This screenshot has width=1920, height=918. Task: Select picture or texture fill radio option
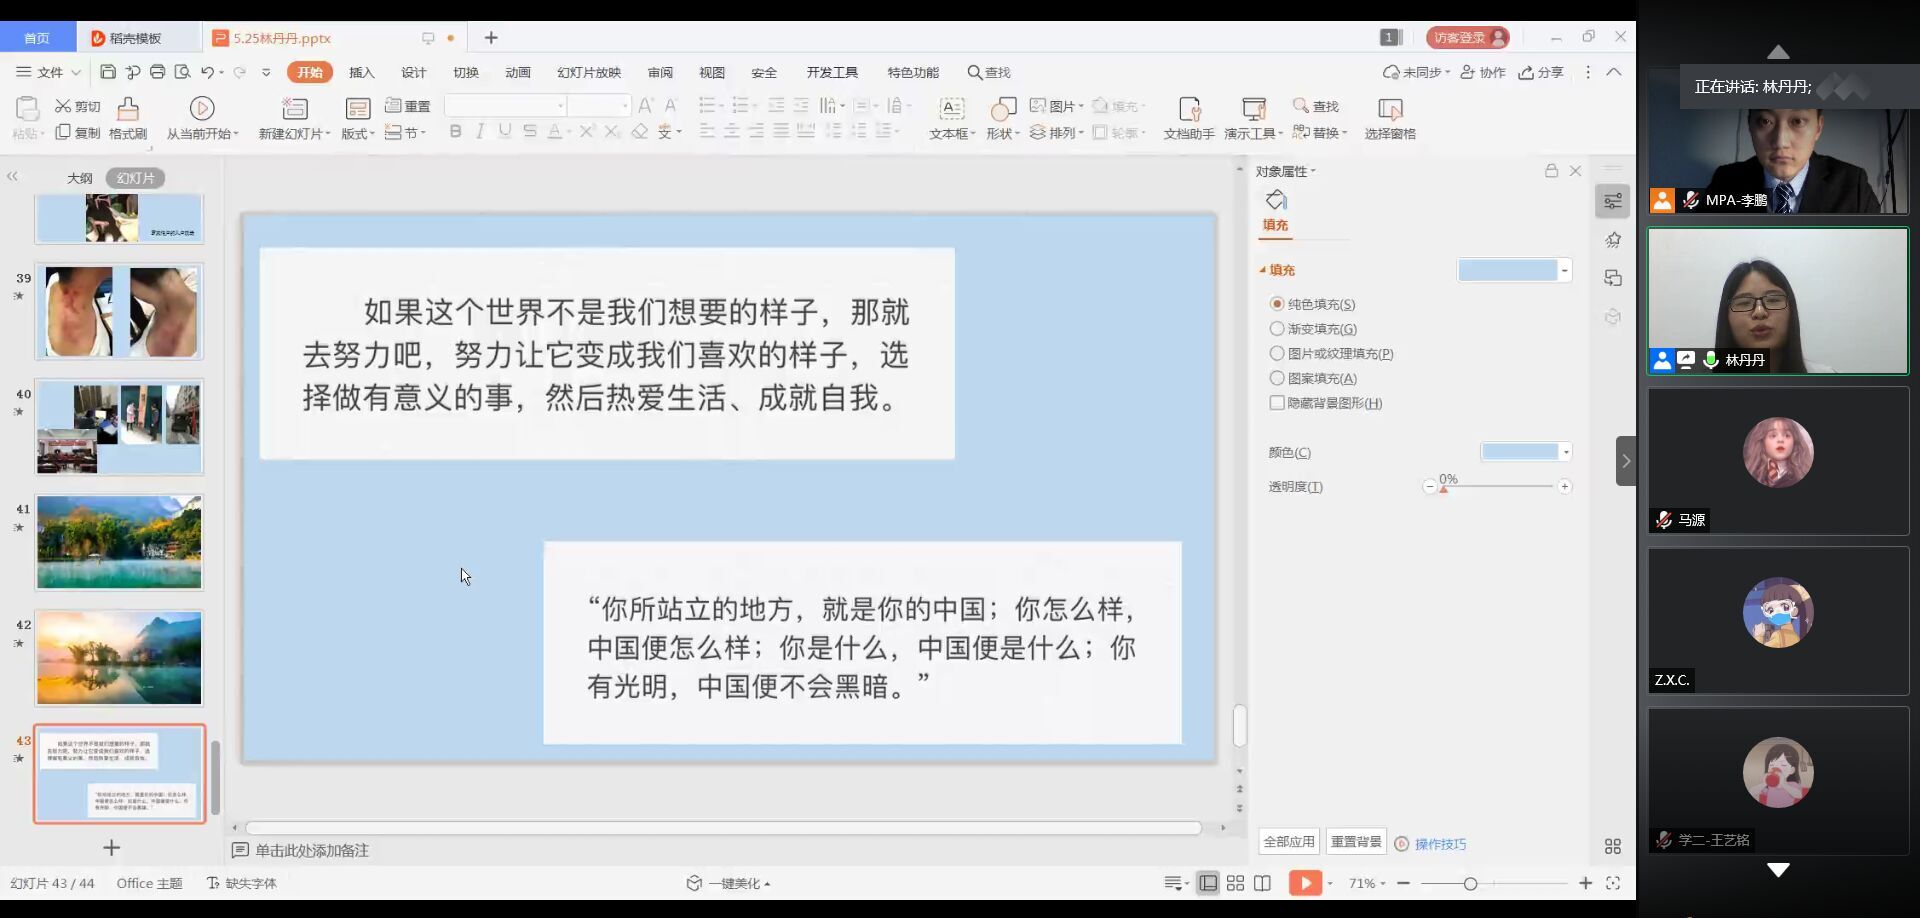coord(1277,353)
